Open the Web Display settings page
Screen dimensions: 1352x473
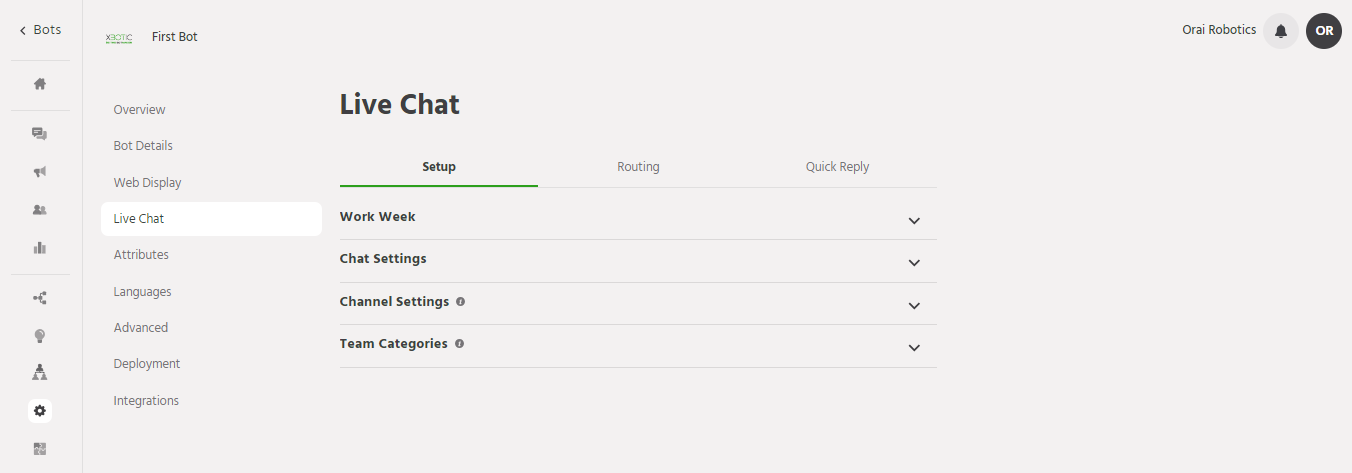click(147, 183)
